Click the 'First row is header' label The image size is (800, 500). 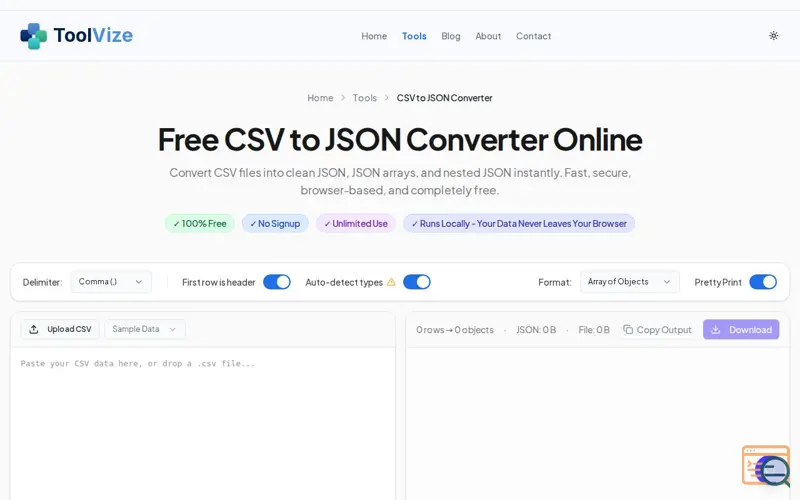218,282
